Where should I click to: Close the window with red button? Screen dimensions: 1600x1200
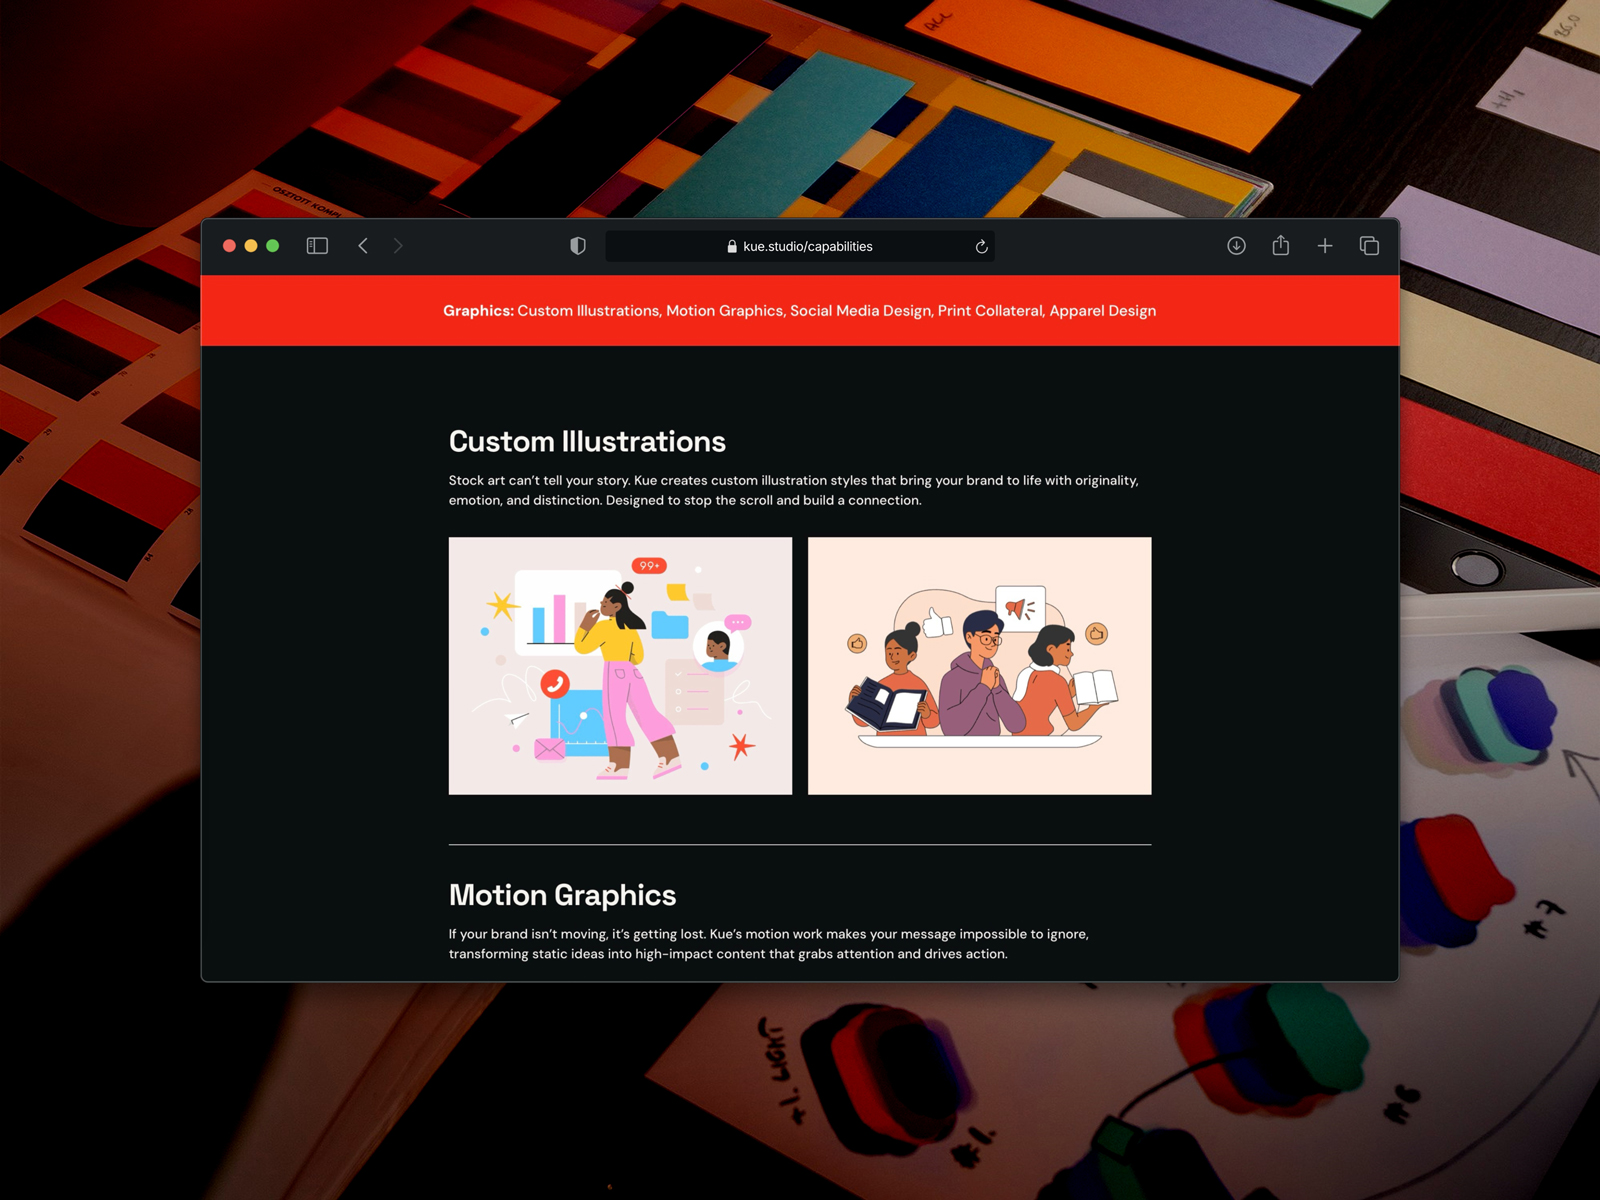pyautogui.click(x=229, y=246)
